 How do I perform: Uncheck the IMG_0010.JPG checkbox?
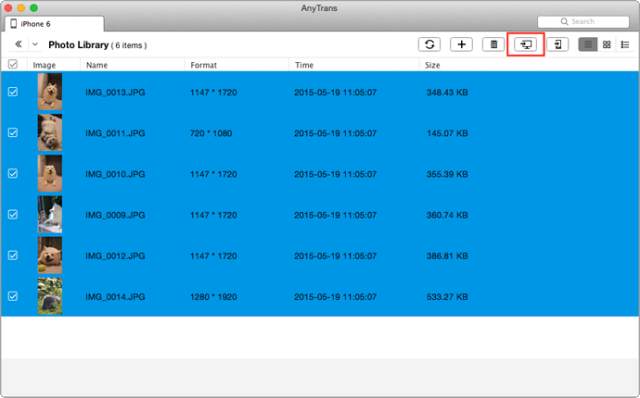coord(13,173)
